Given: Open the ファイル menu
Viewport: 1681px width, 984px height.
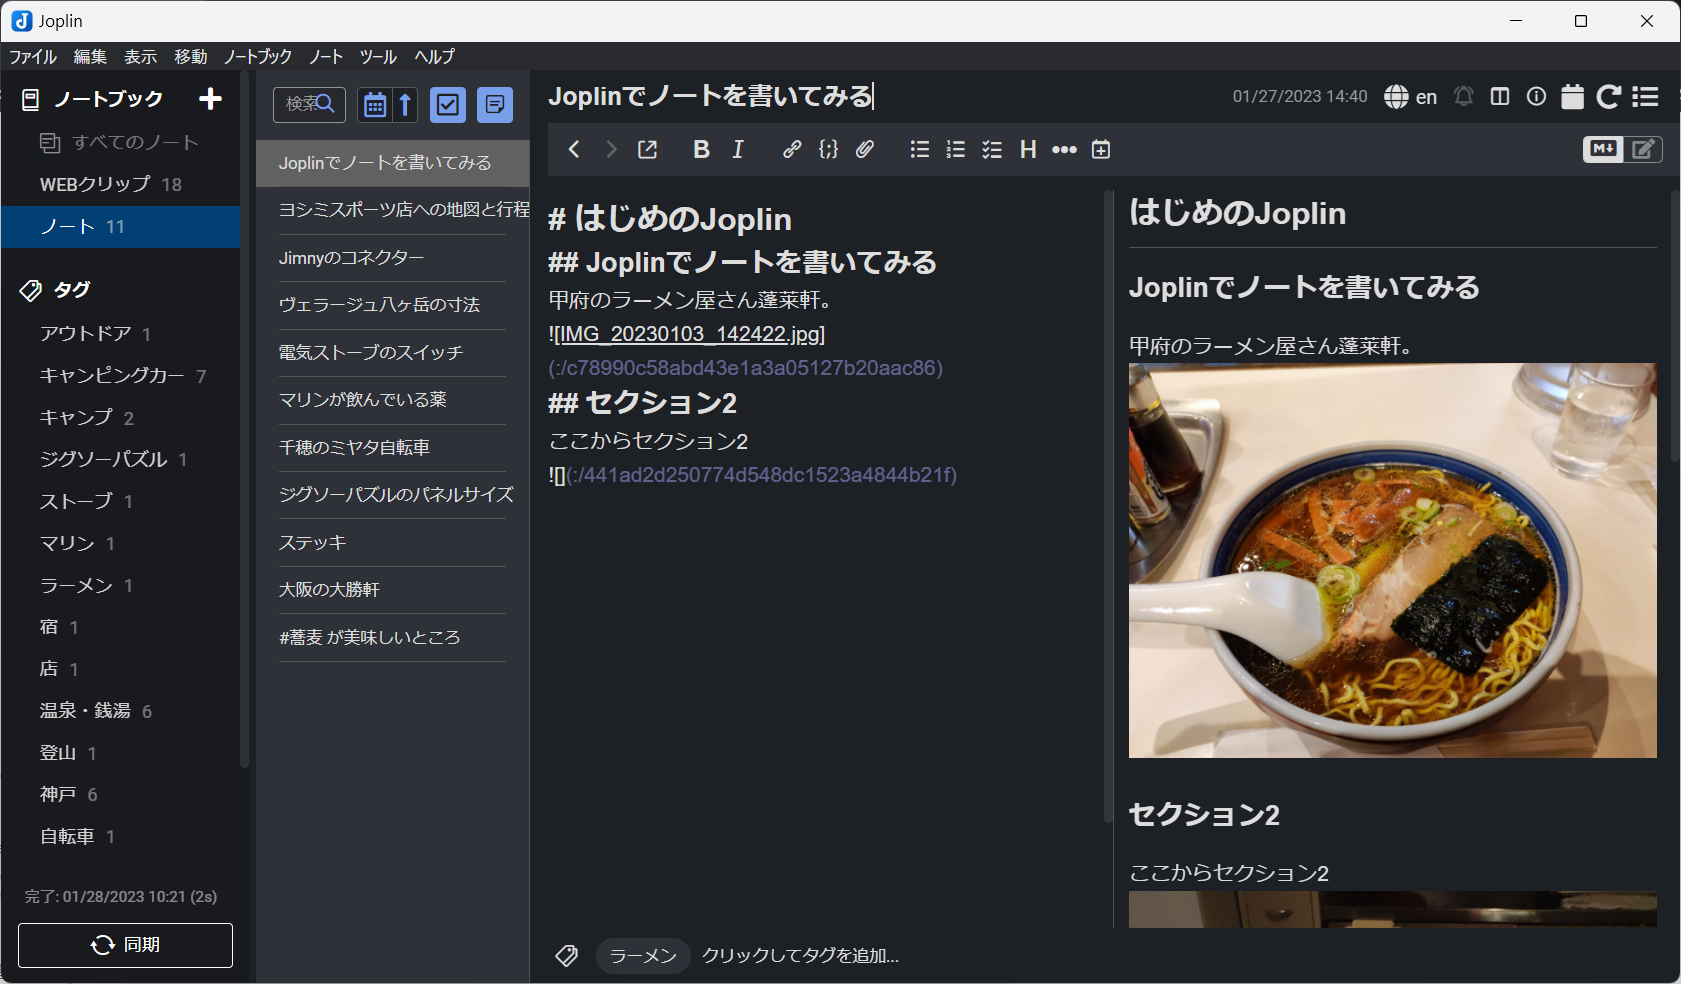Looking at the screenshot, I should 33,56.
